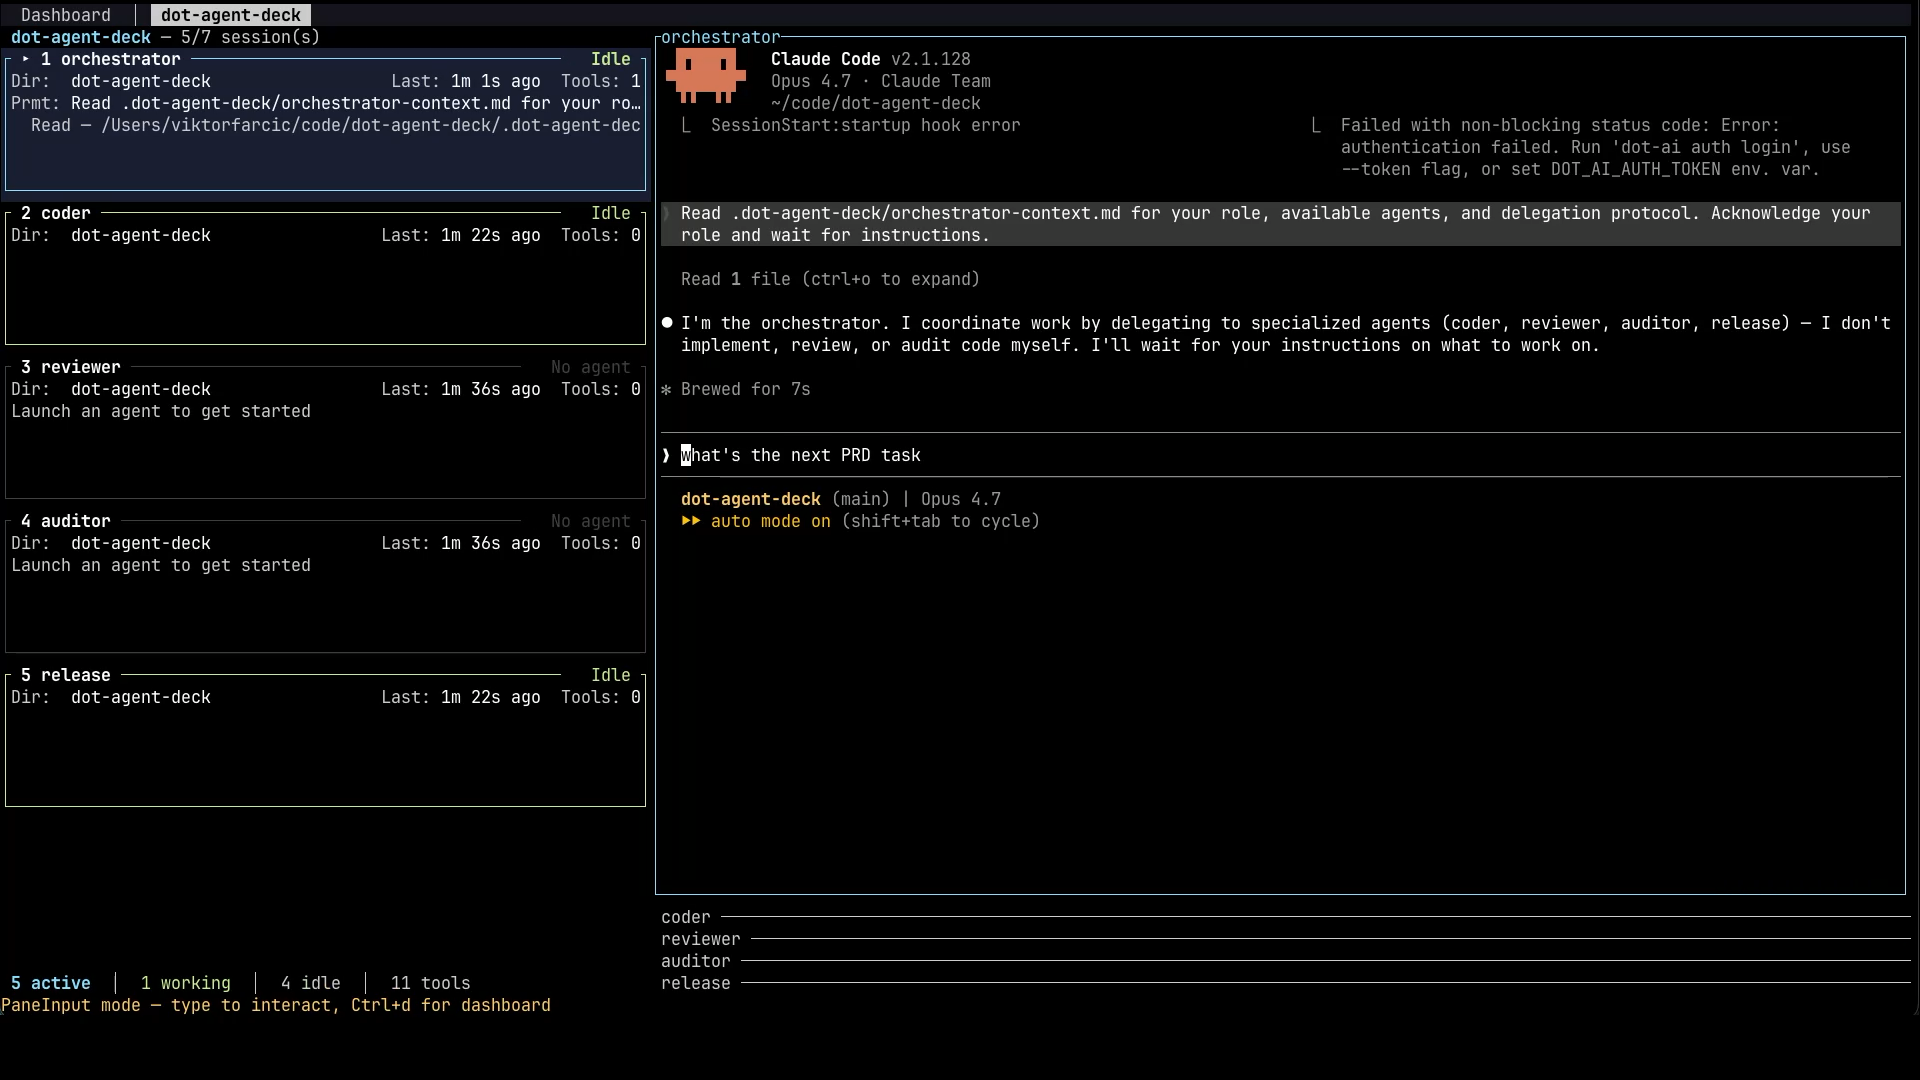Image resolution: width=1920 pixels, height=1080 pixels.
Task: Click 'Launch an agent' text in reviewer card
Action: [161, 411]
